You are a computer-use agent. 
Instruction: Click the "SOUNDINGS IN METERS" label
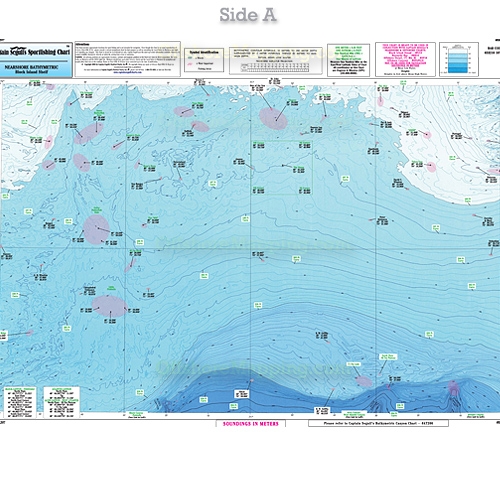tap(250, 424)
